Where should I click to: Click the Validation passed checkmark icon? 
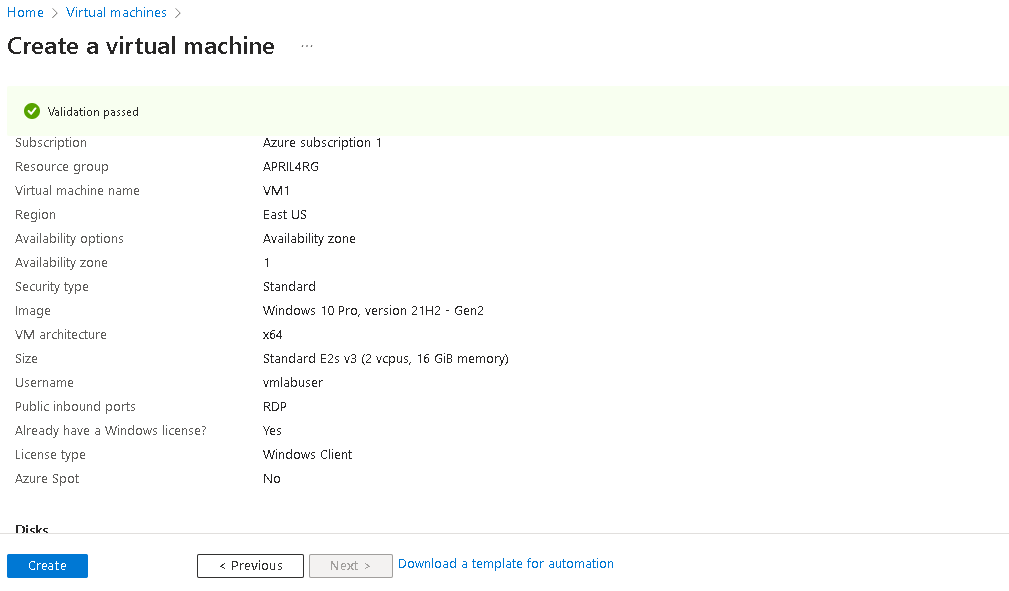(x=31, y=111)
